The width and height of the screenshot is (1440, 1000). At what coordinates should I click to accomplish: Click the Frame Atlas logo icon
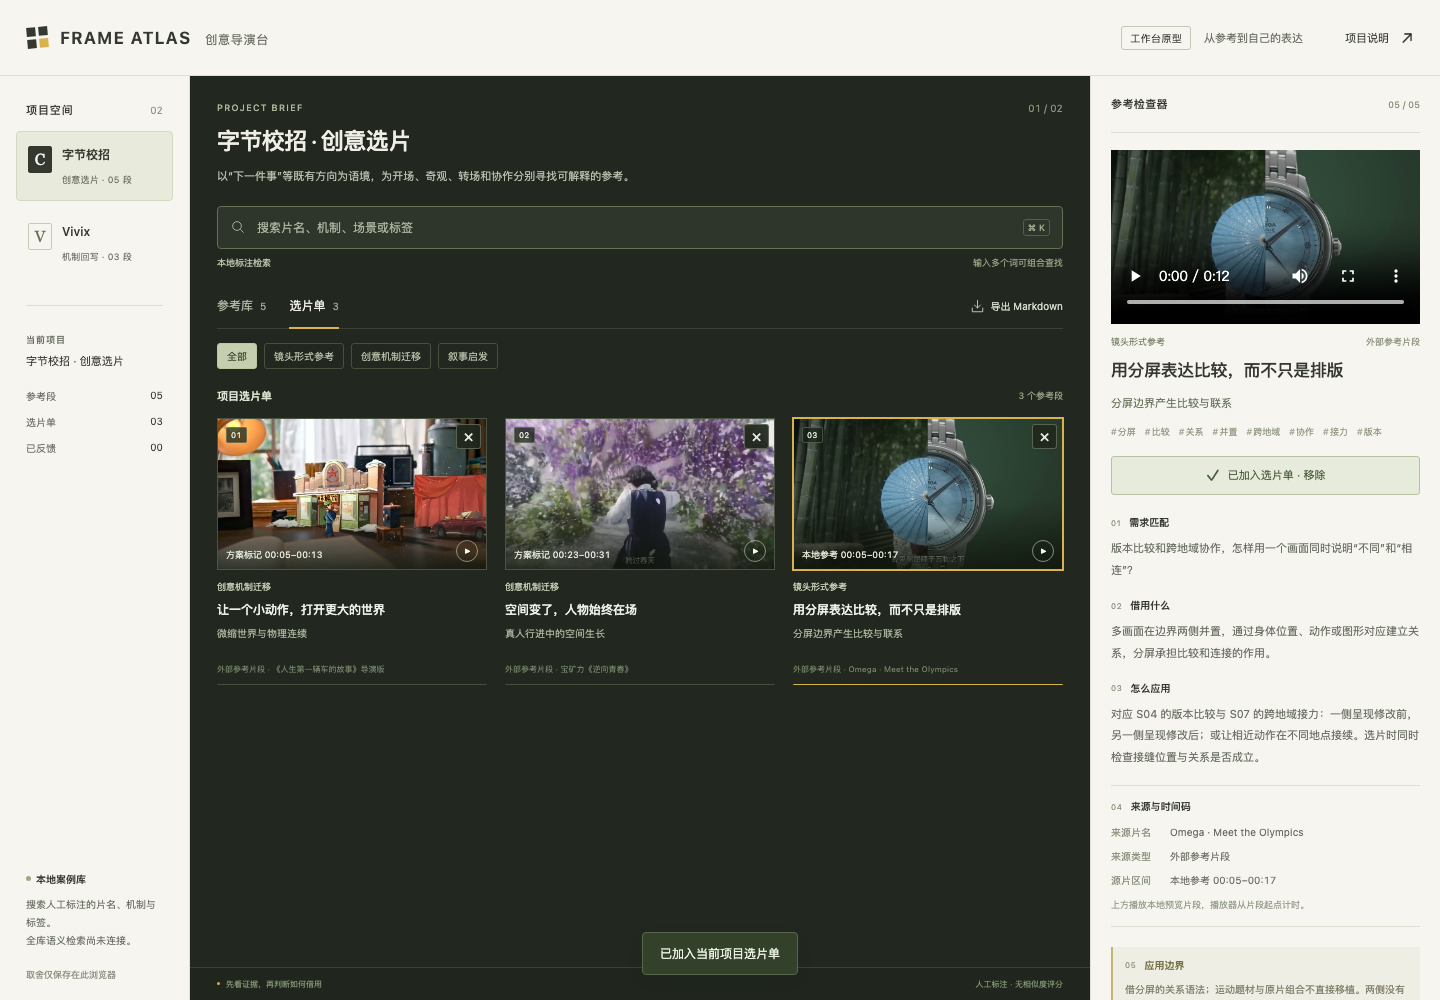coord(37,38)
